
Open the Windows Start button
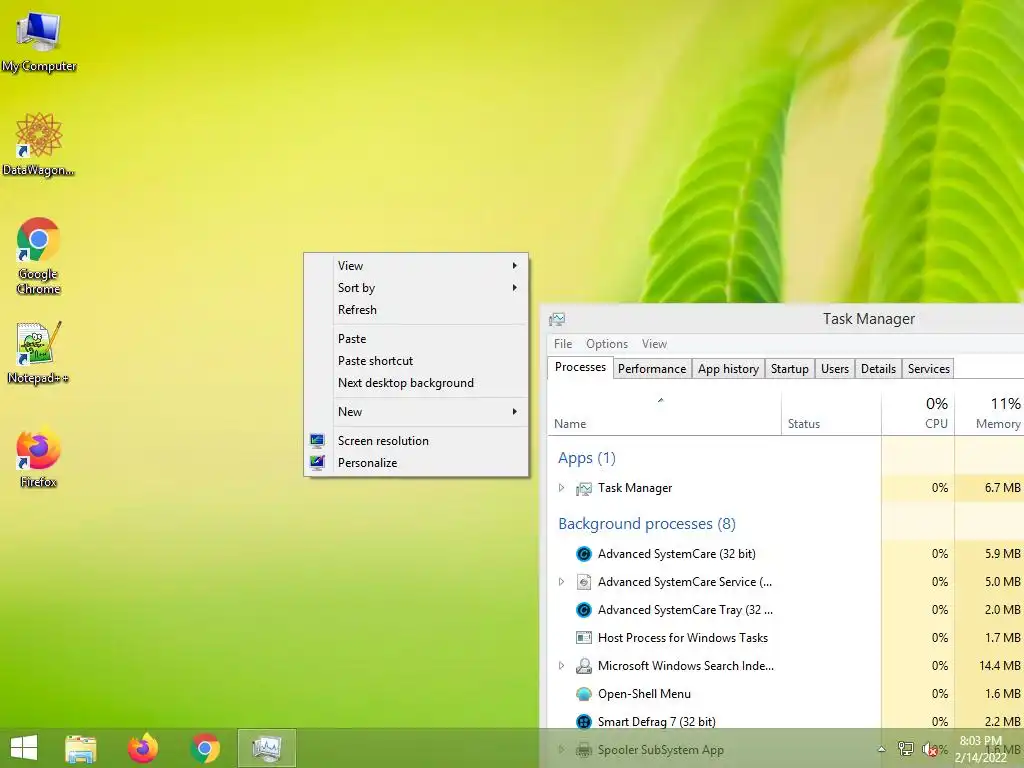point(24,748)
